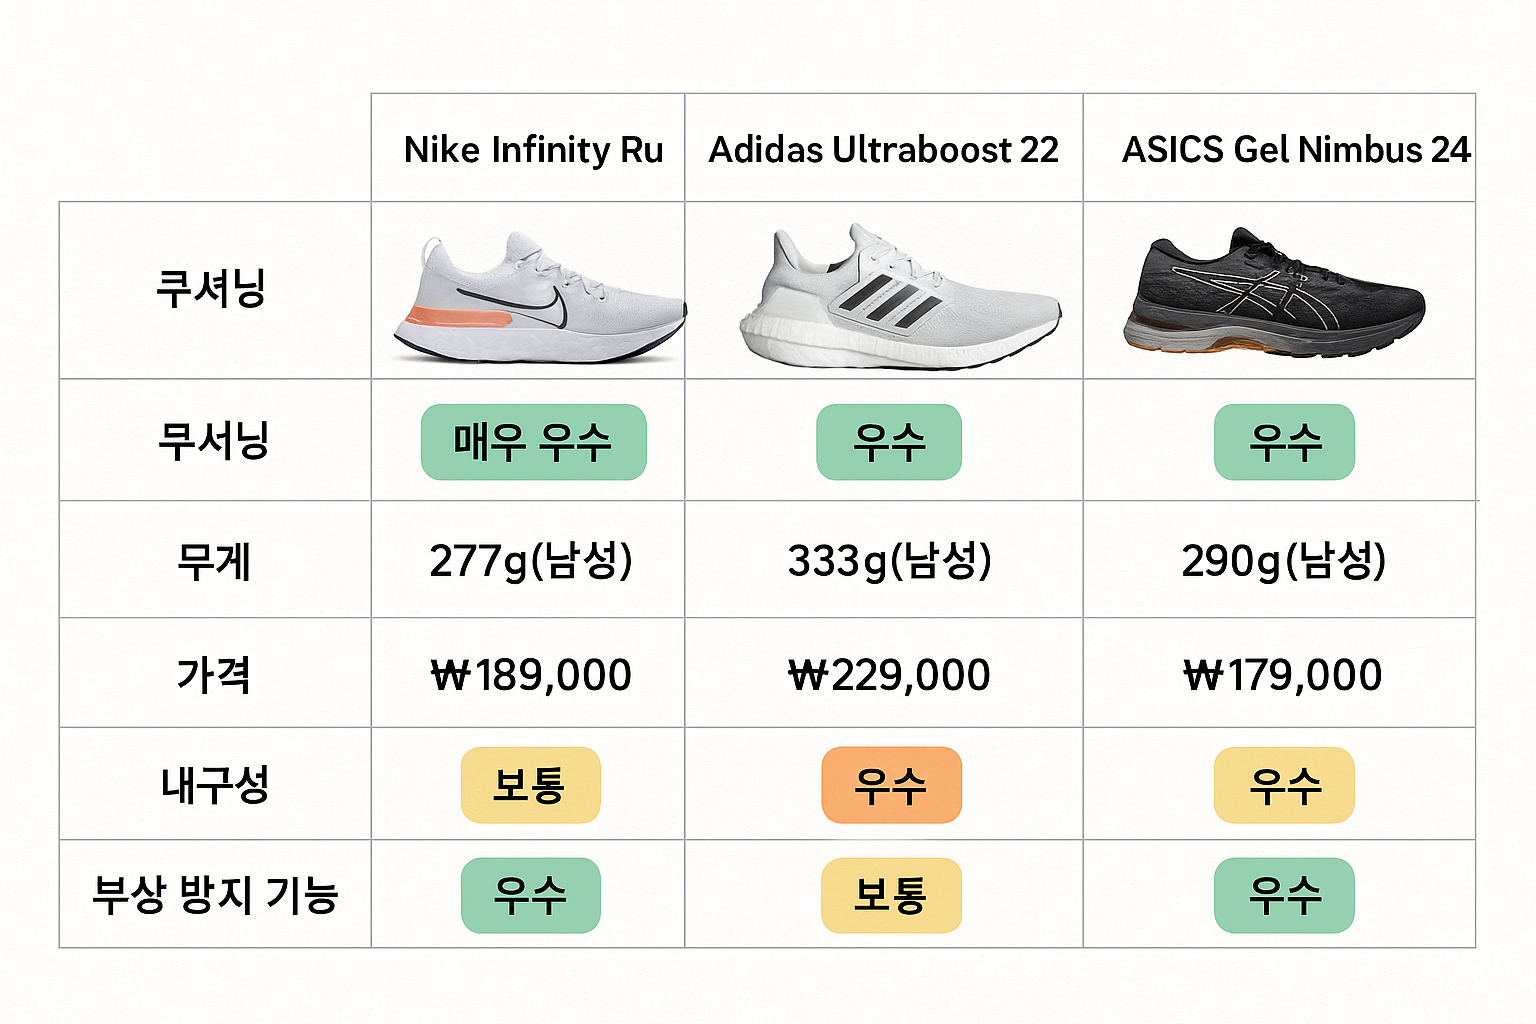Select the 277g(남성) weight cell
The image size is (1536, 1024).
pyautogui.click(x=531, y=561)
